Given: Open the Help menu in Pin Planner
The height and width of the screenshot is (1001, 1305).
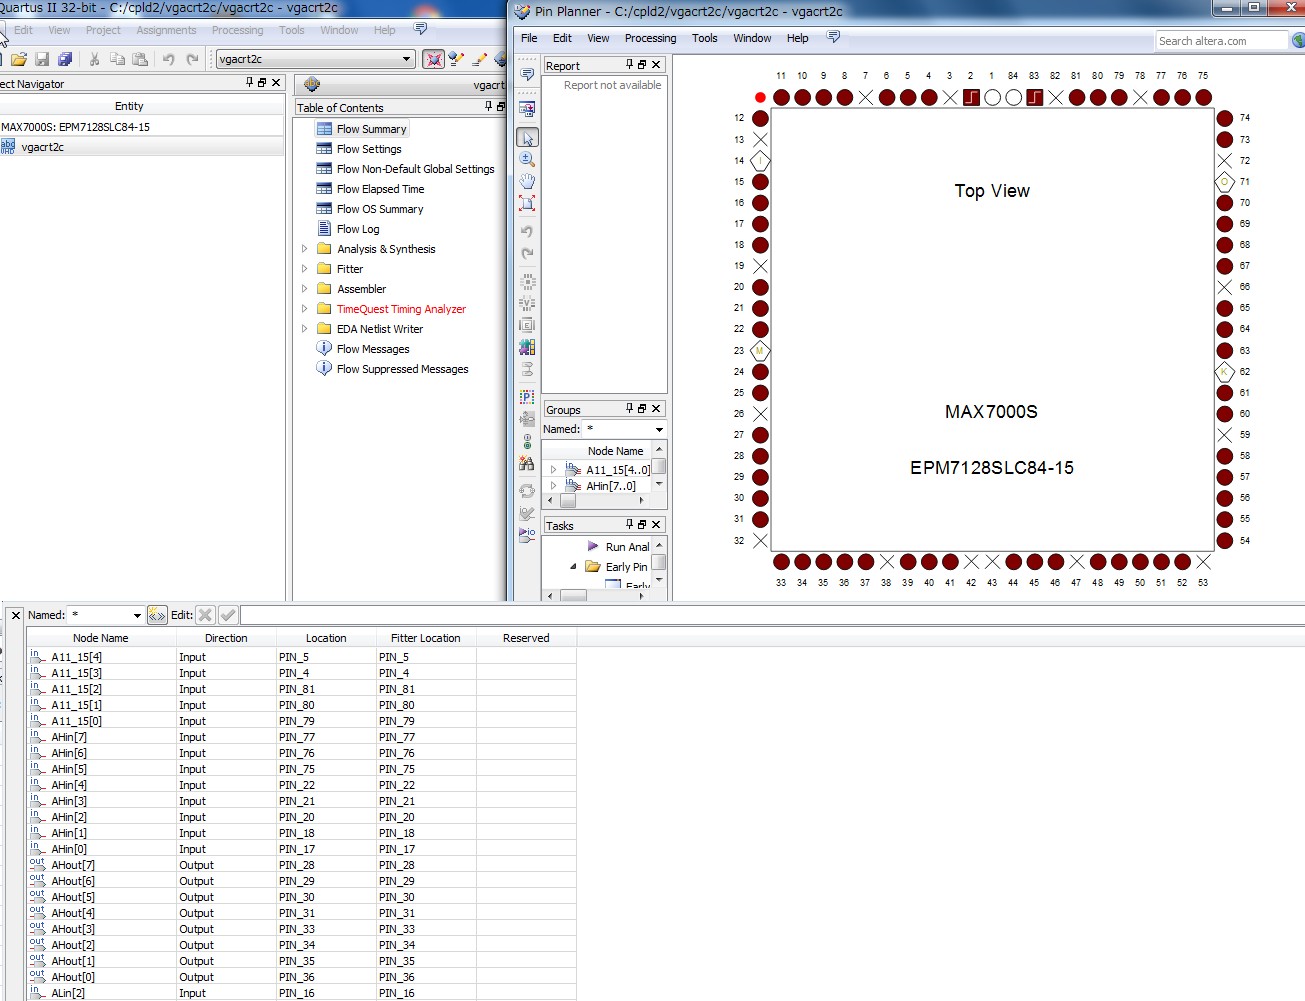Looking at the screenshot, I should point(797,38).
